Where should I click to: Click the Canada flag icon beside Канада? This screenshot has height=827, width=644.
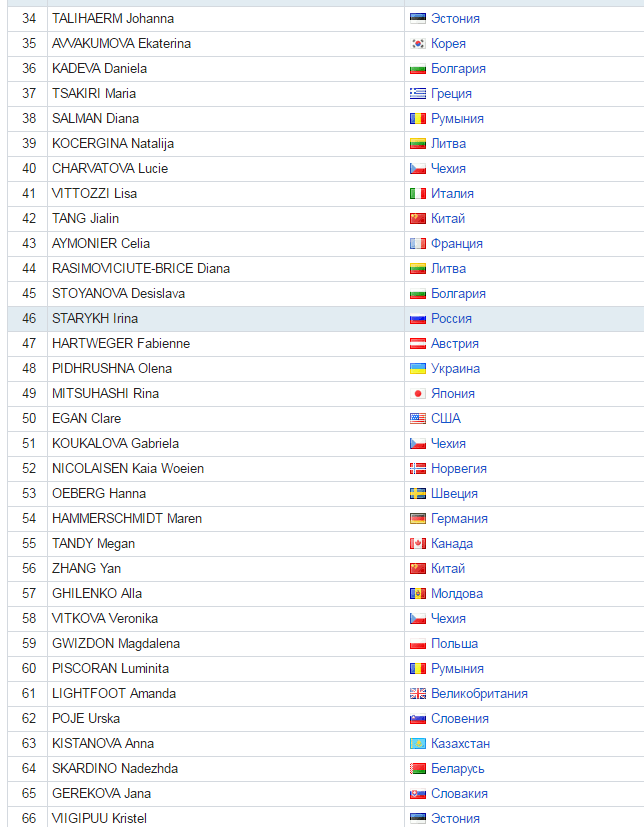click(418, 544)
